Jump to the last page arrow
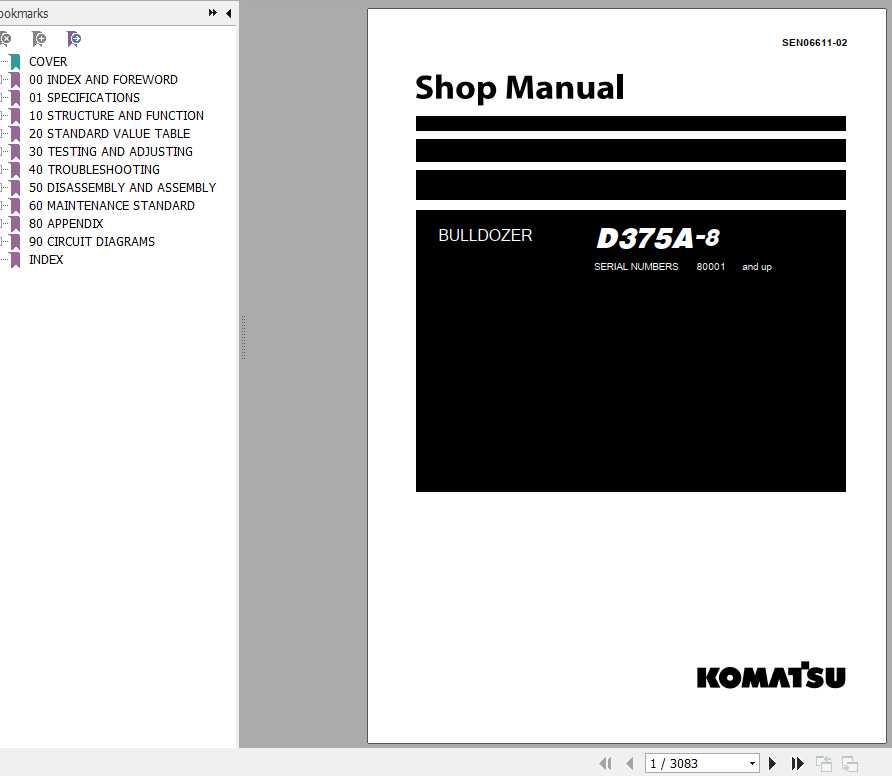The image size is (892, 776). (x=797, y=763)
